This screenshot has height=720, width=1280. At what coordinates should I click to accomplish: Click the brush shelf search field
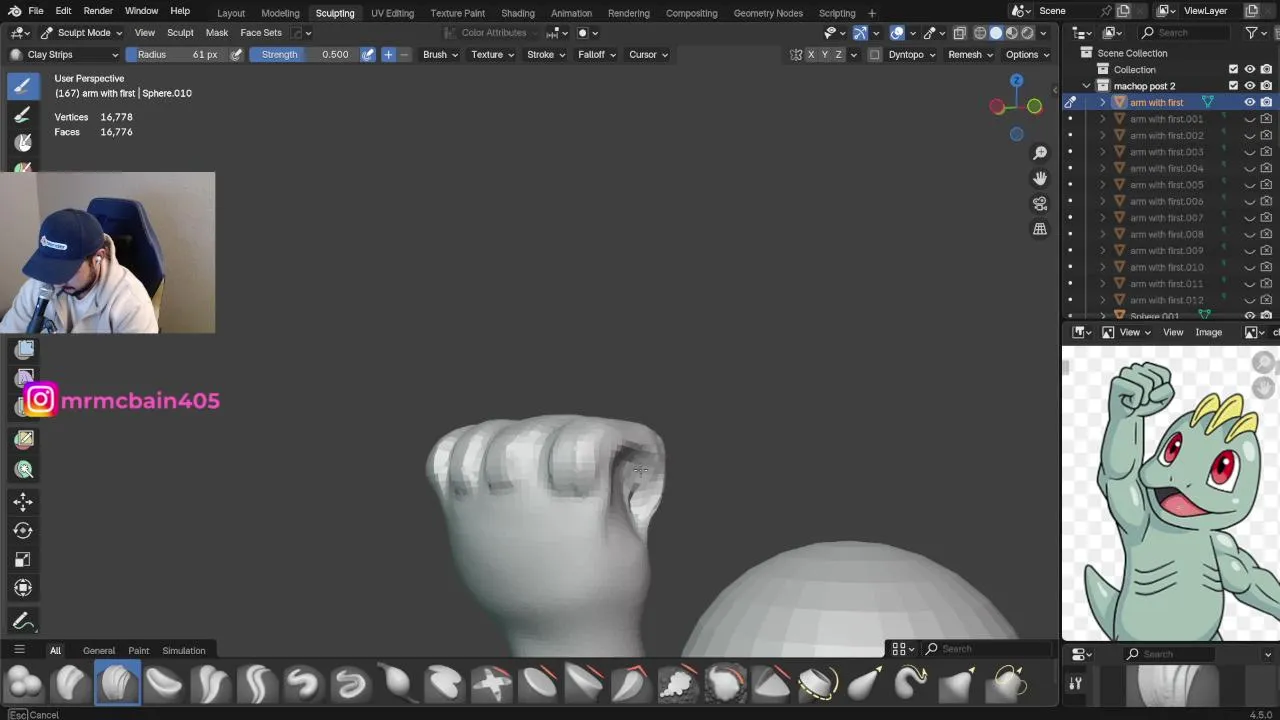click(x=987, y=649)
